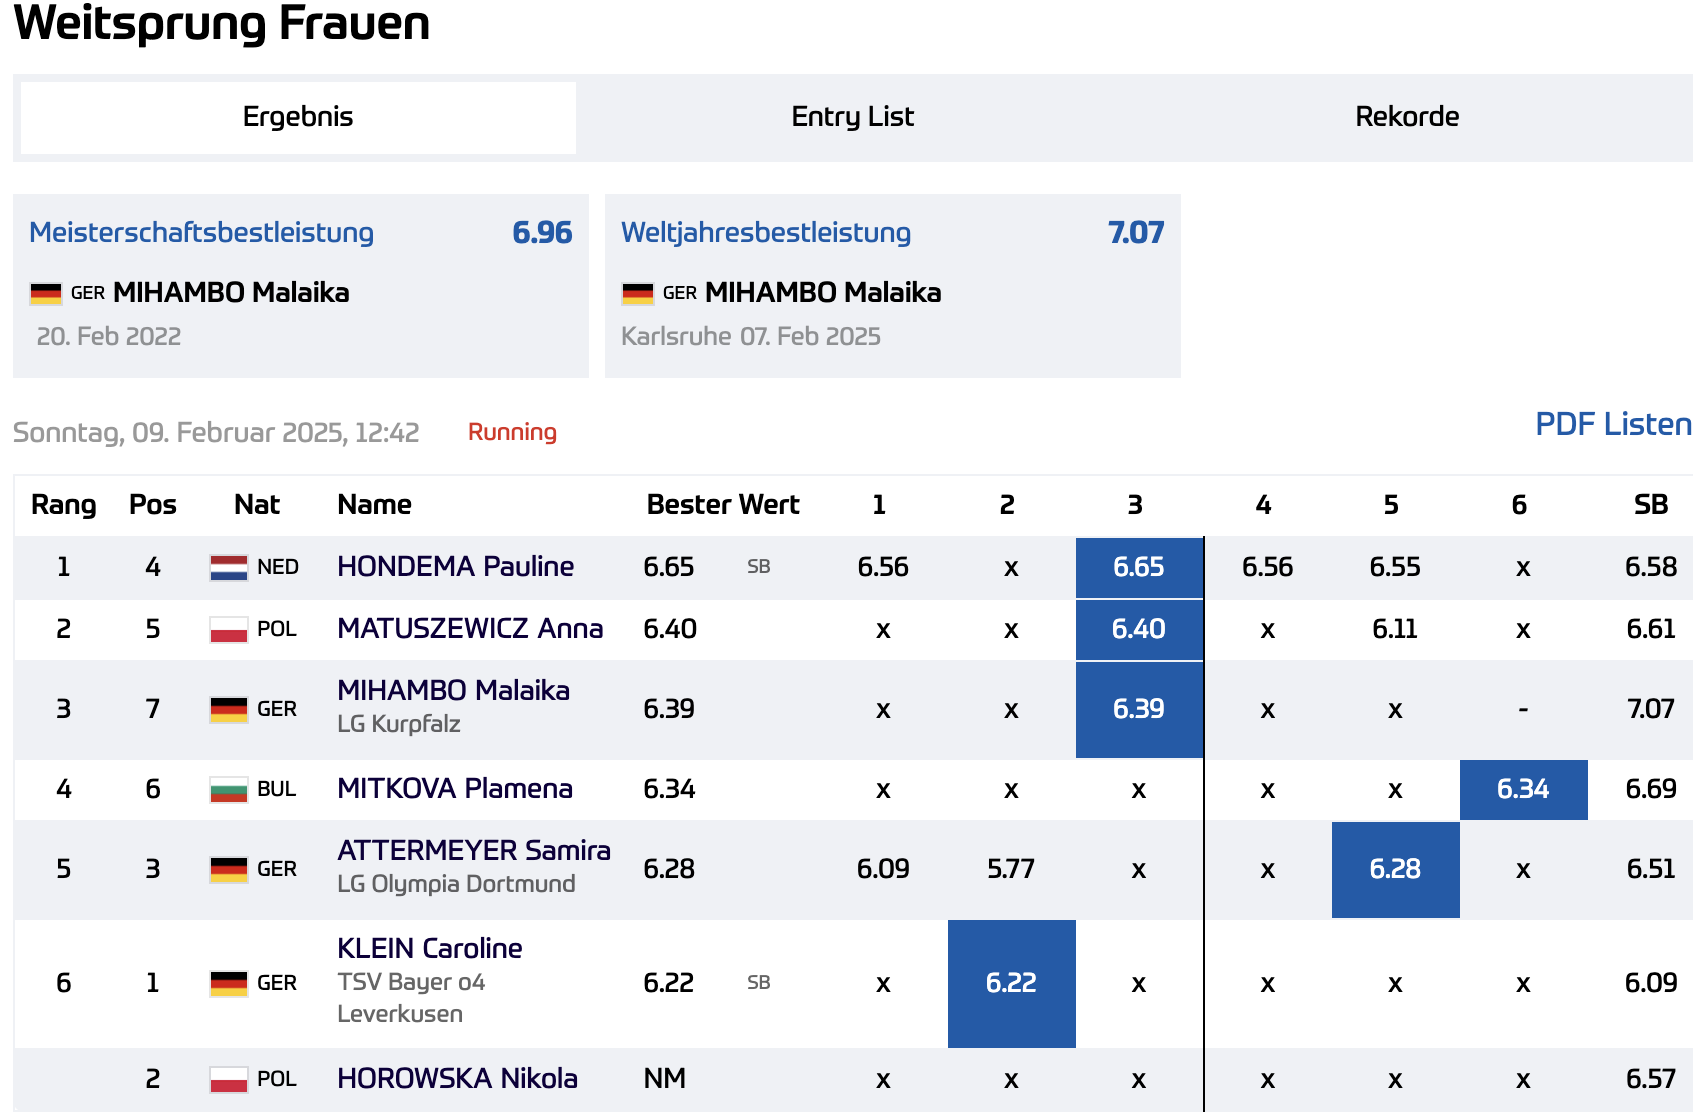
Task: Select the Ergebnis tab
Action: (298, 117)
